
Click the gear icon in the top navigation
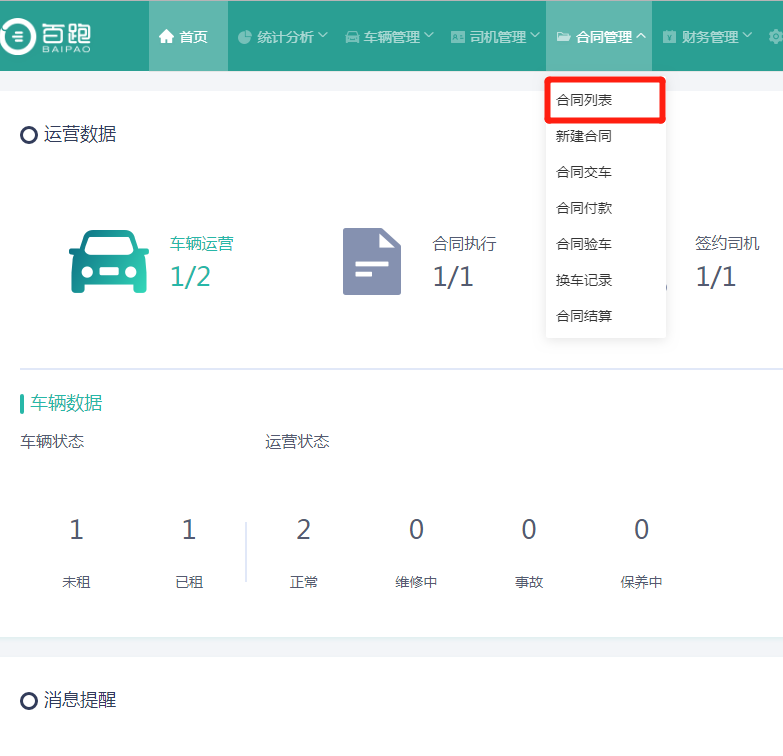(775, 37)
